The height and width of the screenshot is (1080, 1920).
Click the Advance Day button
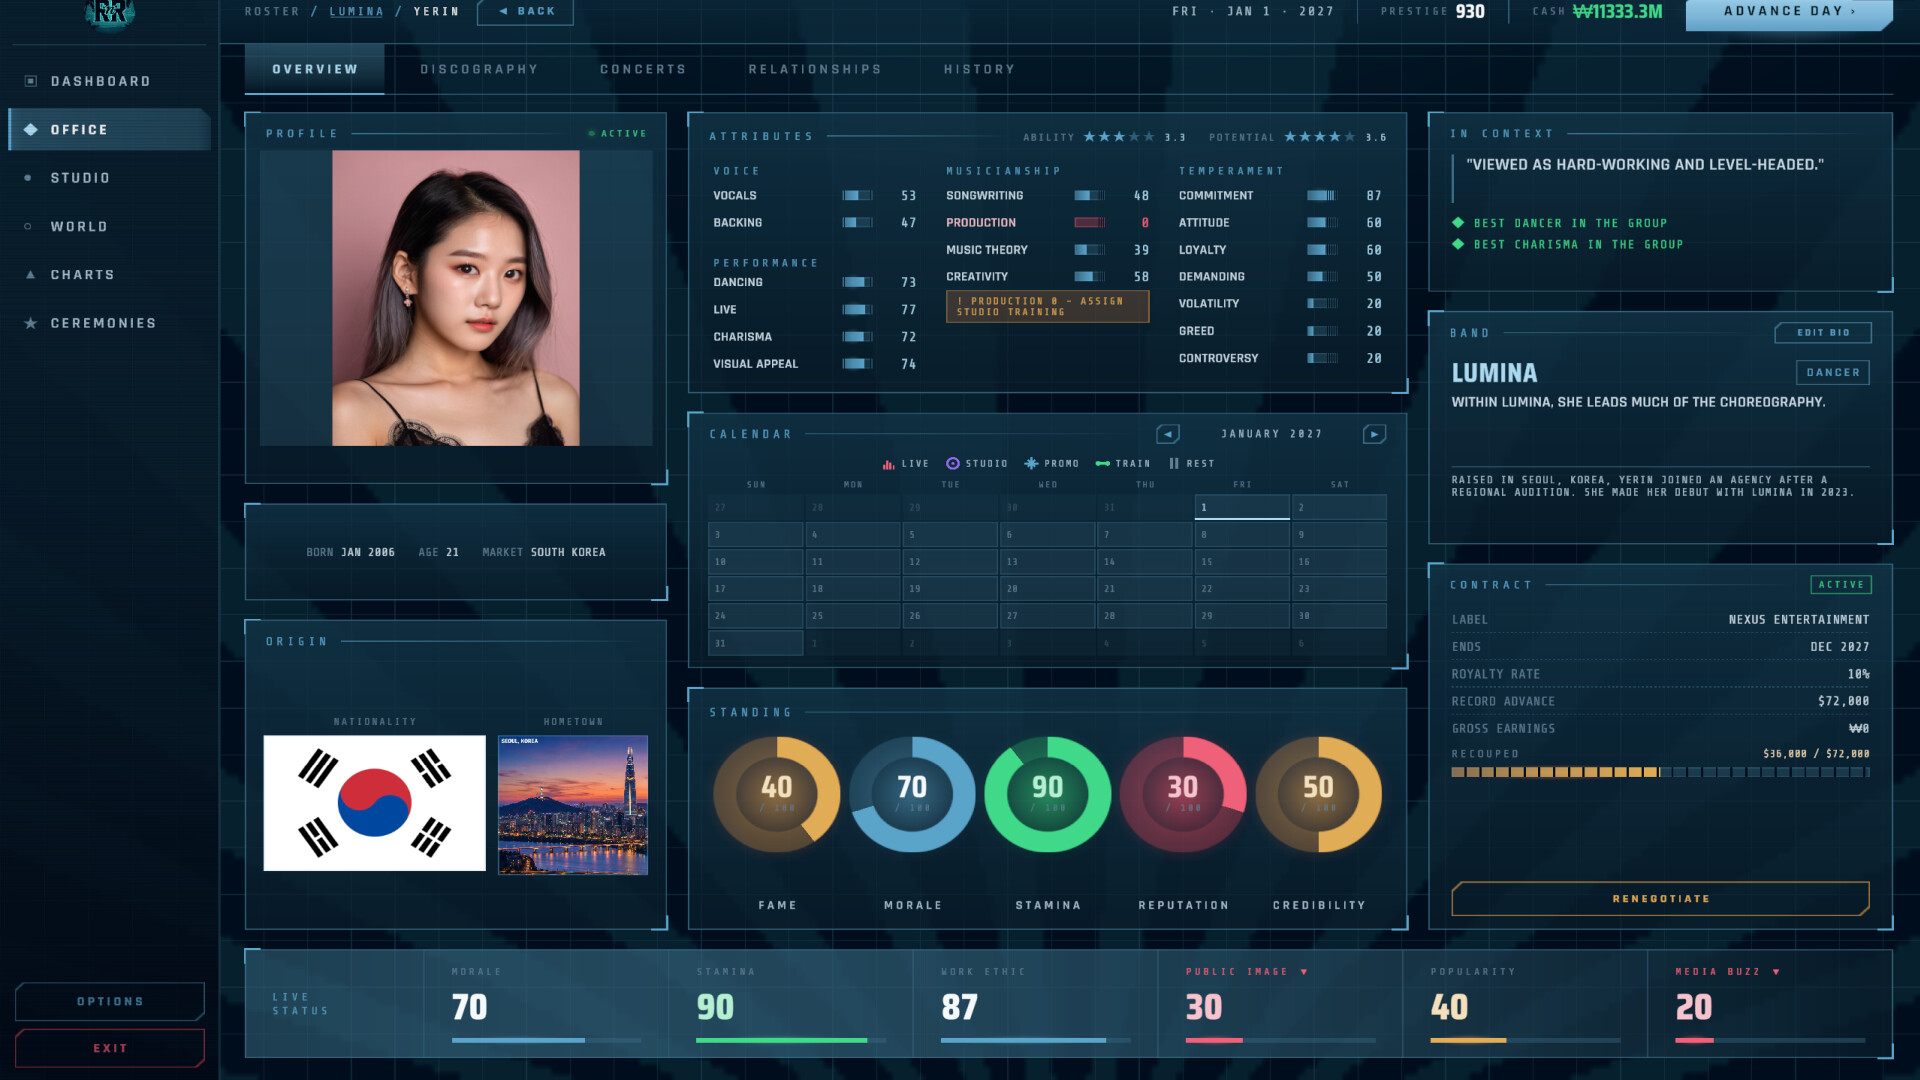[x=1789, y=13]
